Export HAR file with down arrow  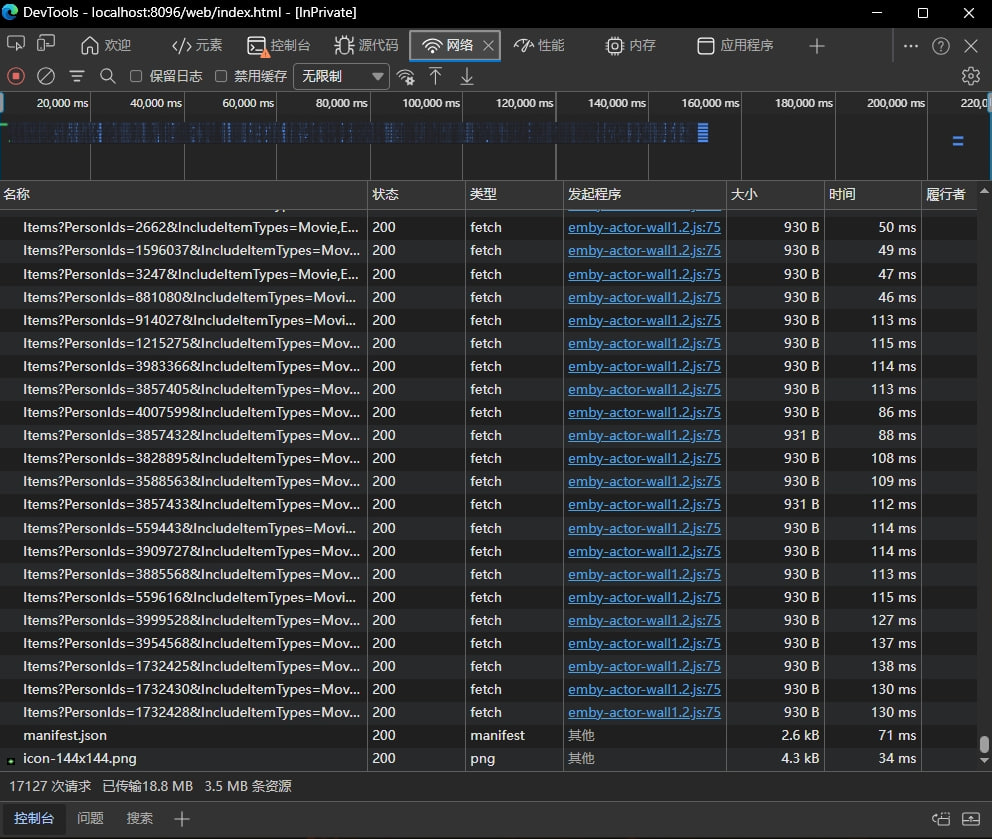pos(466,77)
